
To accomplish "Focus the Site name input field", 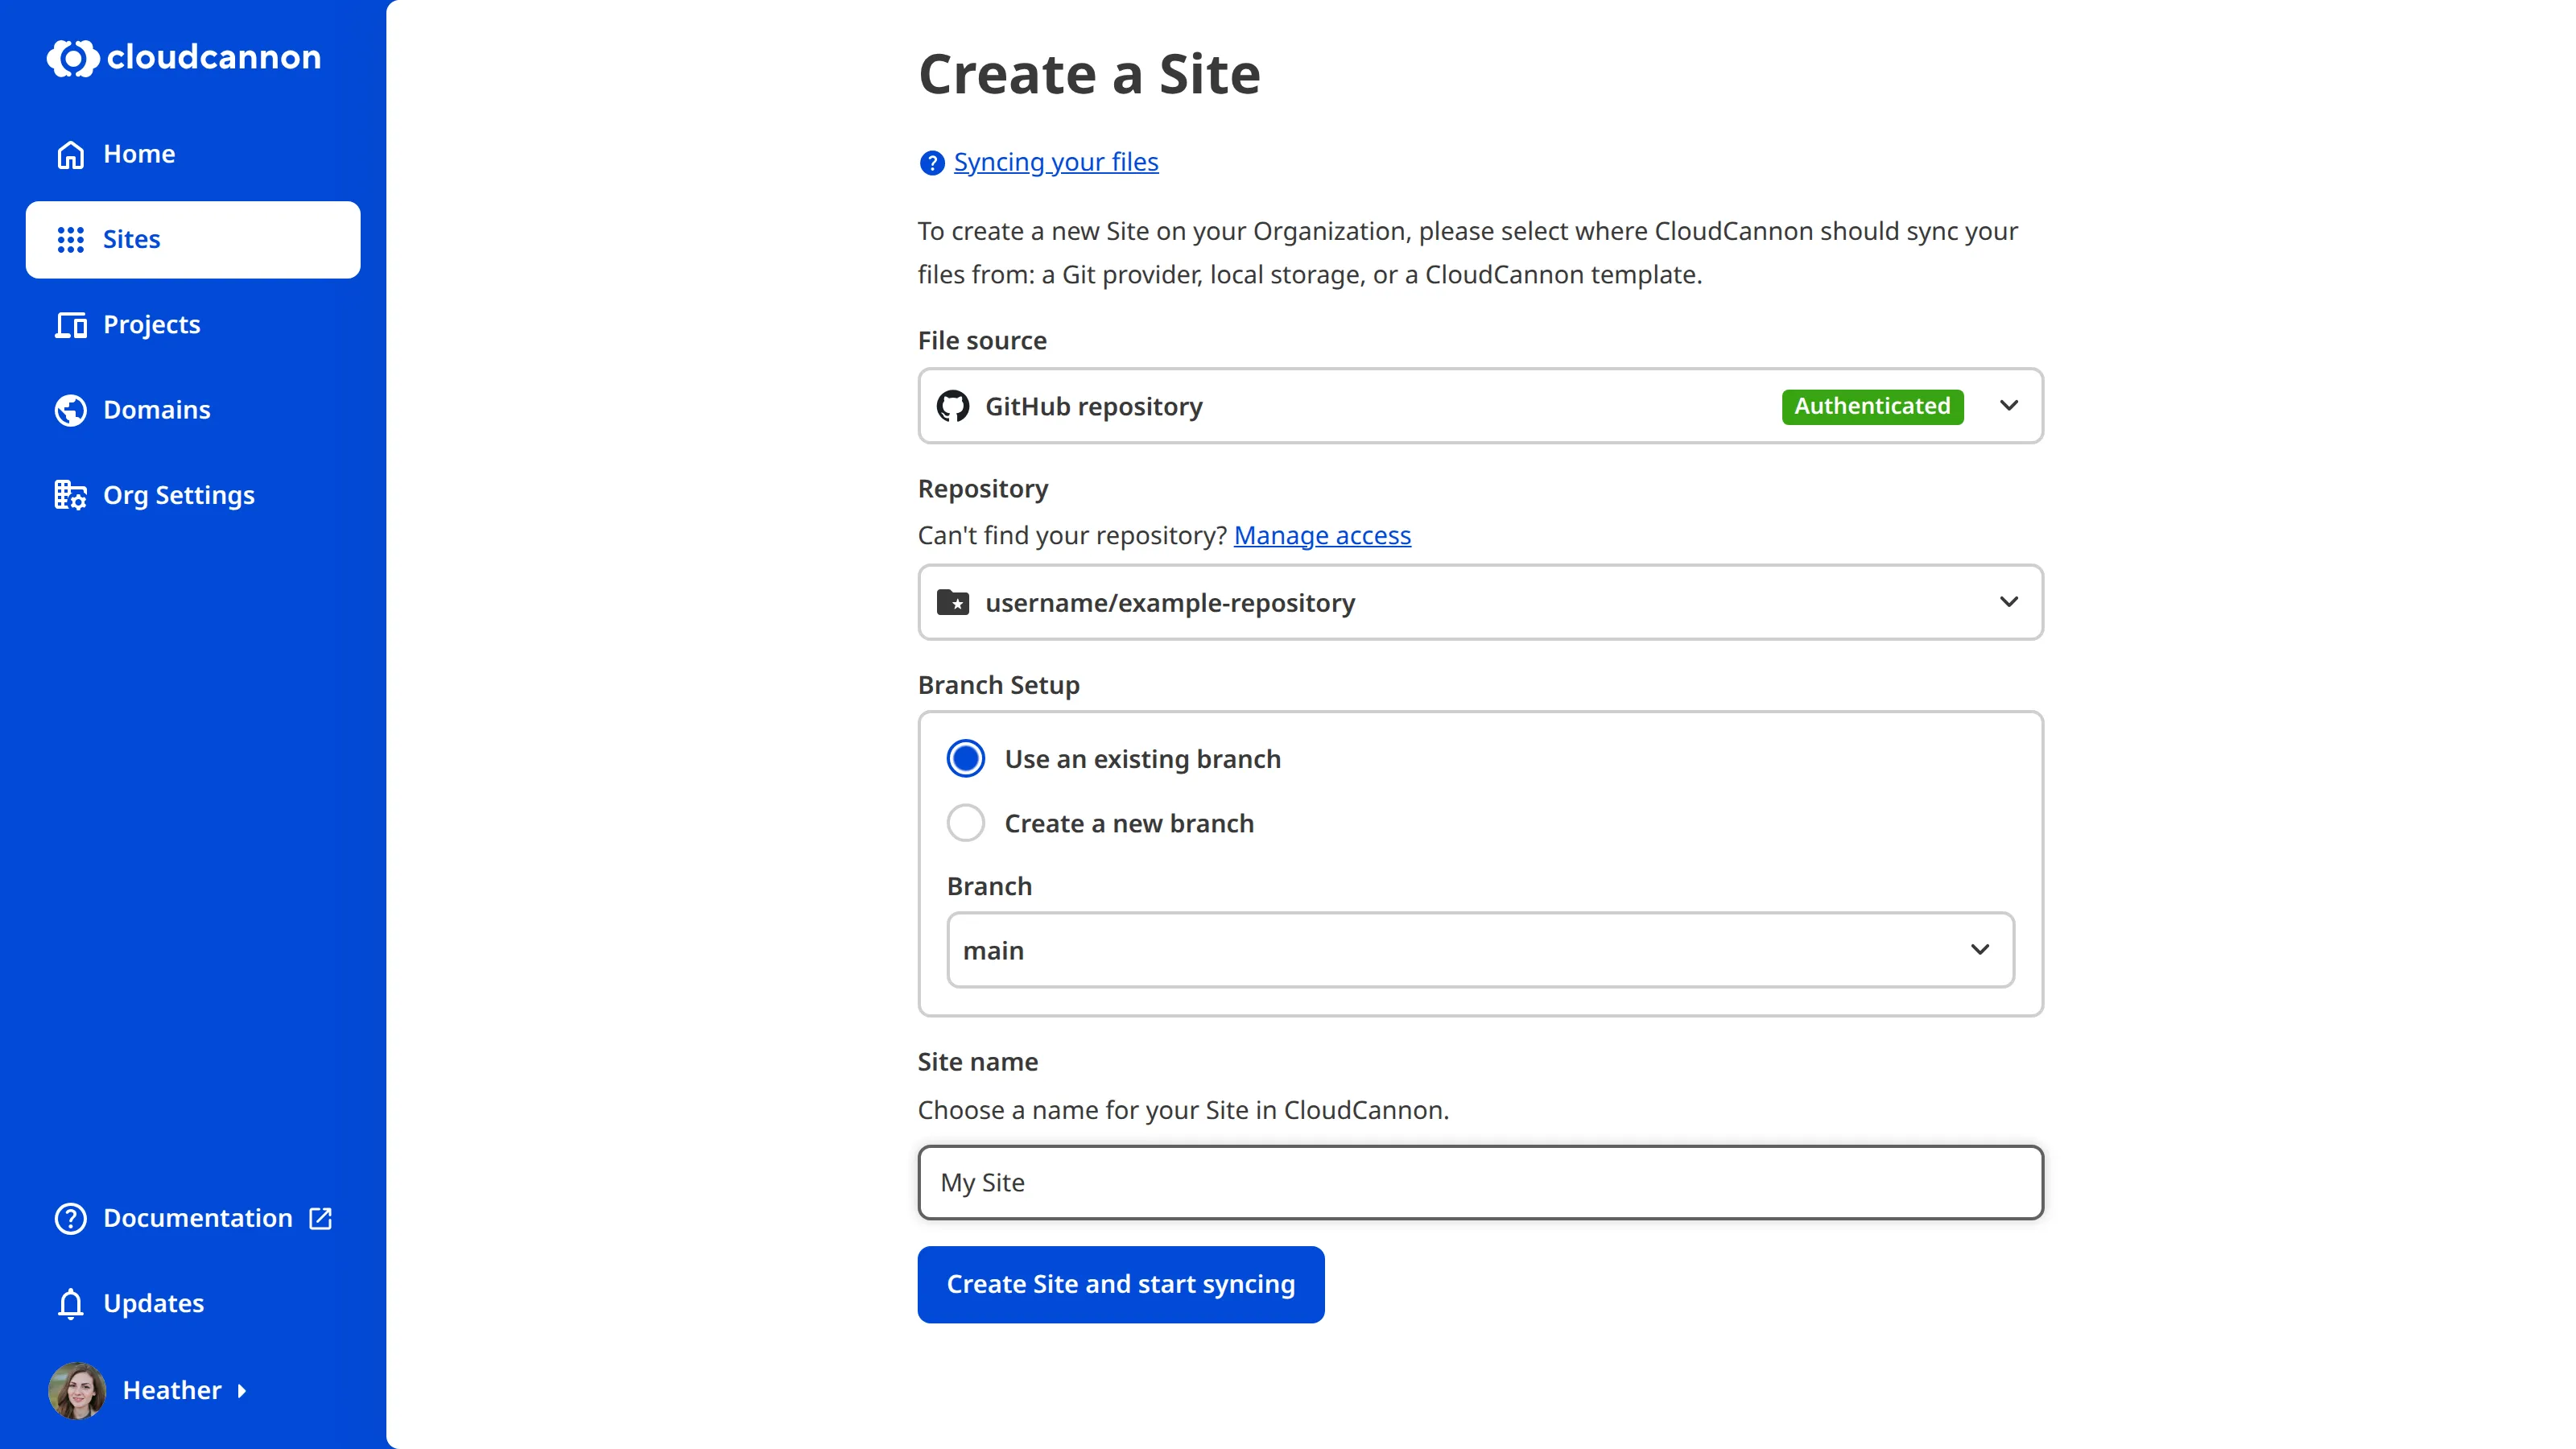I will point(1480,1183).
